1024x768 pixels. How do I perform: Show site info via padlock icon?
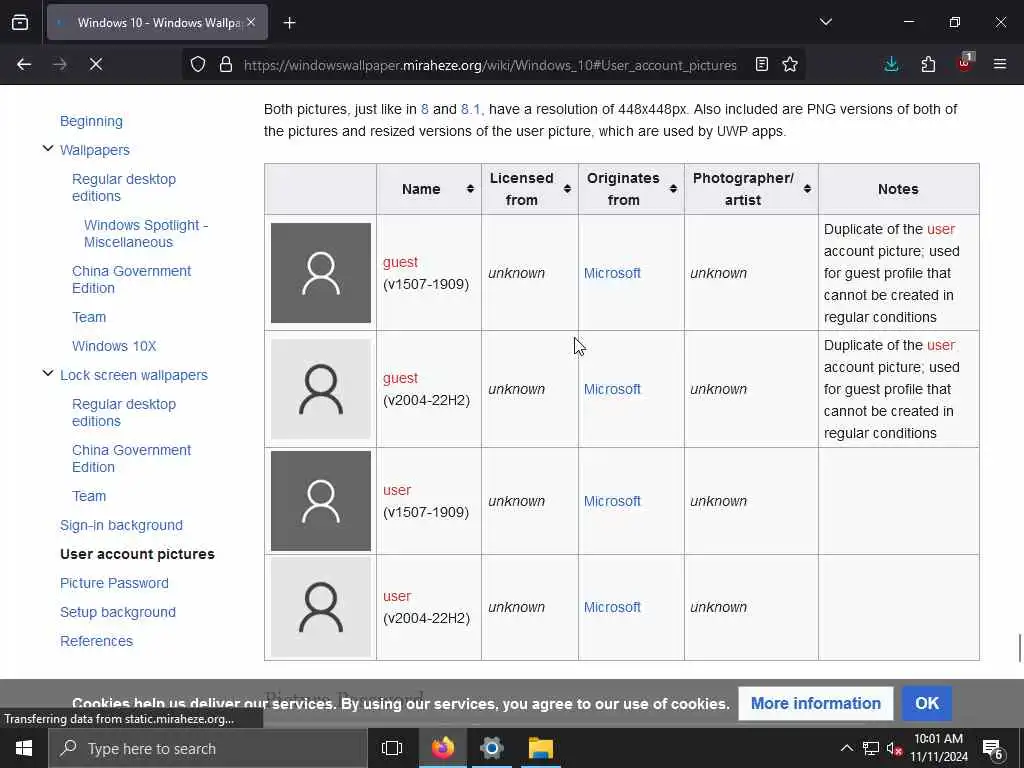pyautogui.click(x=226, y=64)
